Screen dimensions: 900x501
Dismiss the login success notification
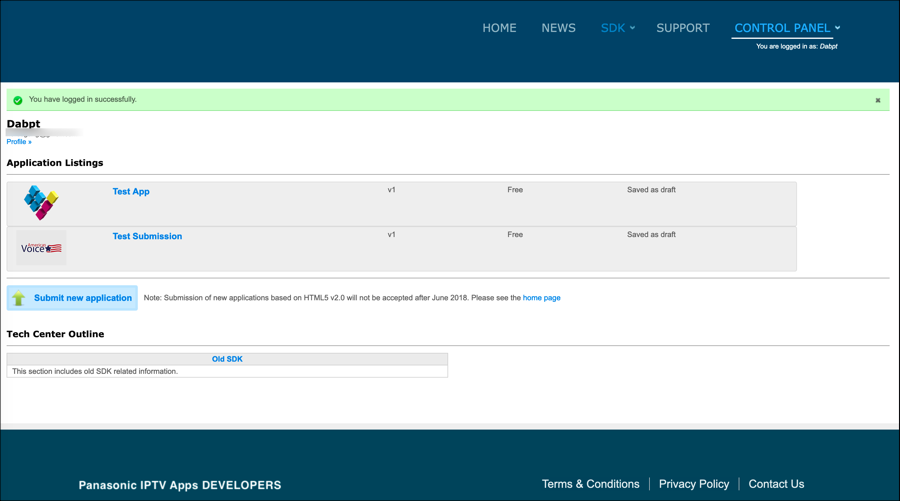[x=878, y=100]
